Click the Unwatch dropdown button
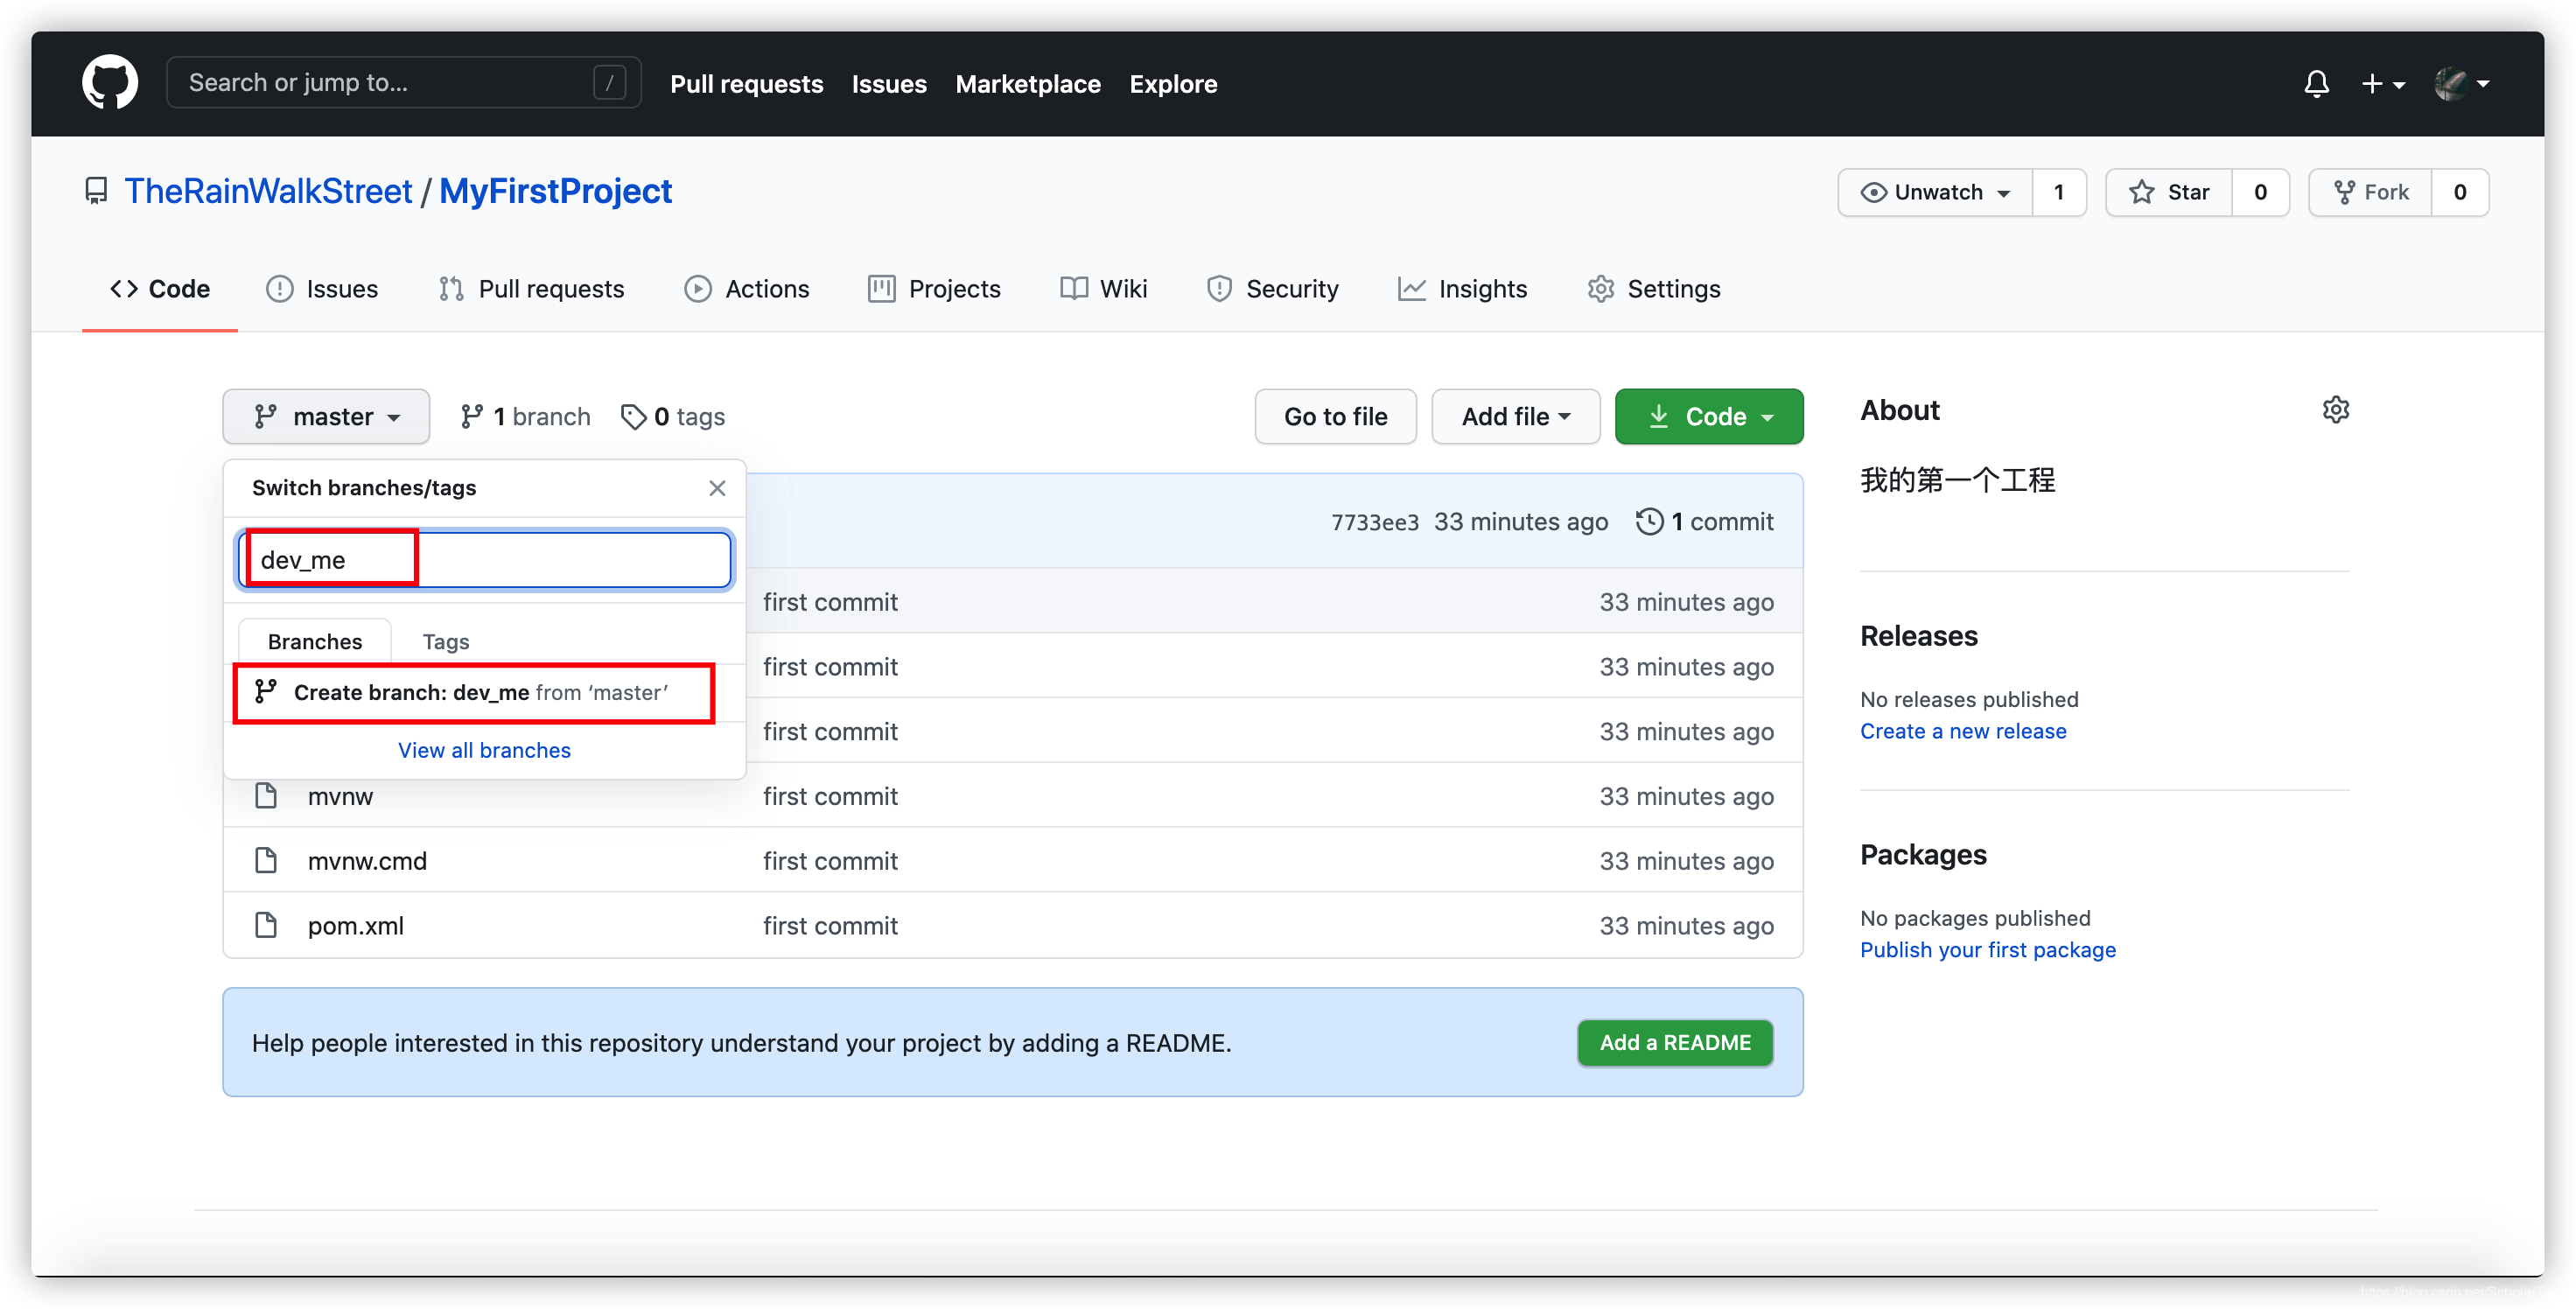This screenshot has height=1309, width=2576. 1935,192
